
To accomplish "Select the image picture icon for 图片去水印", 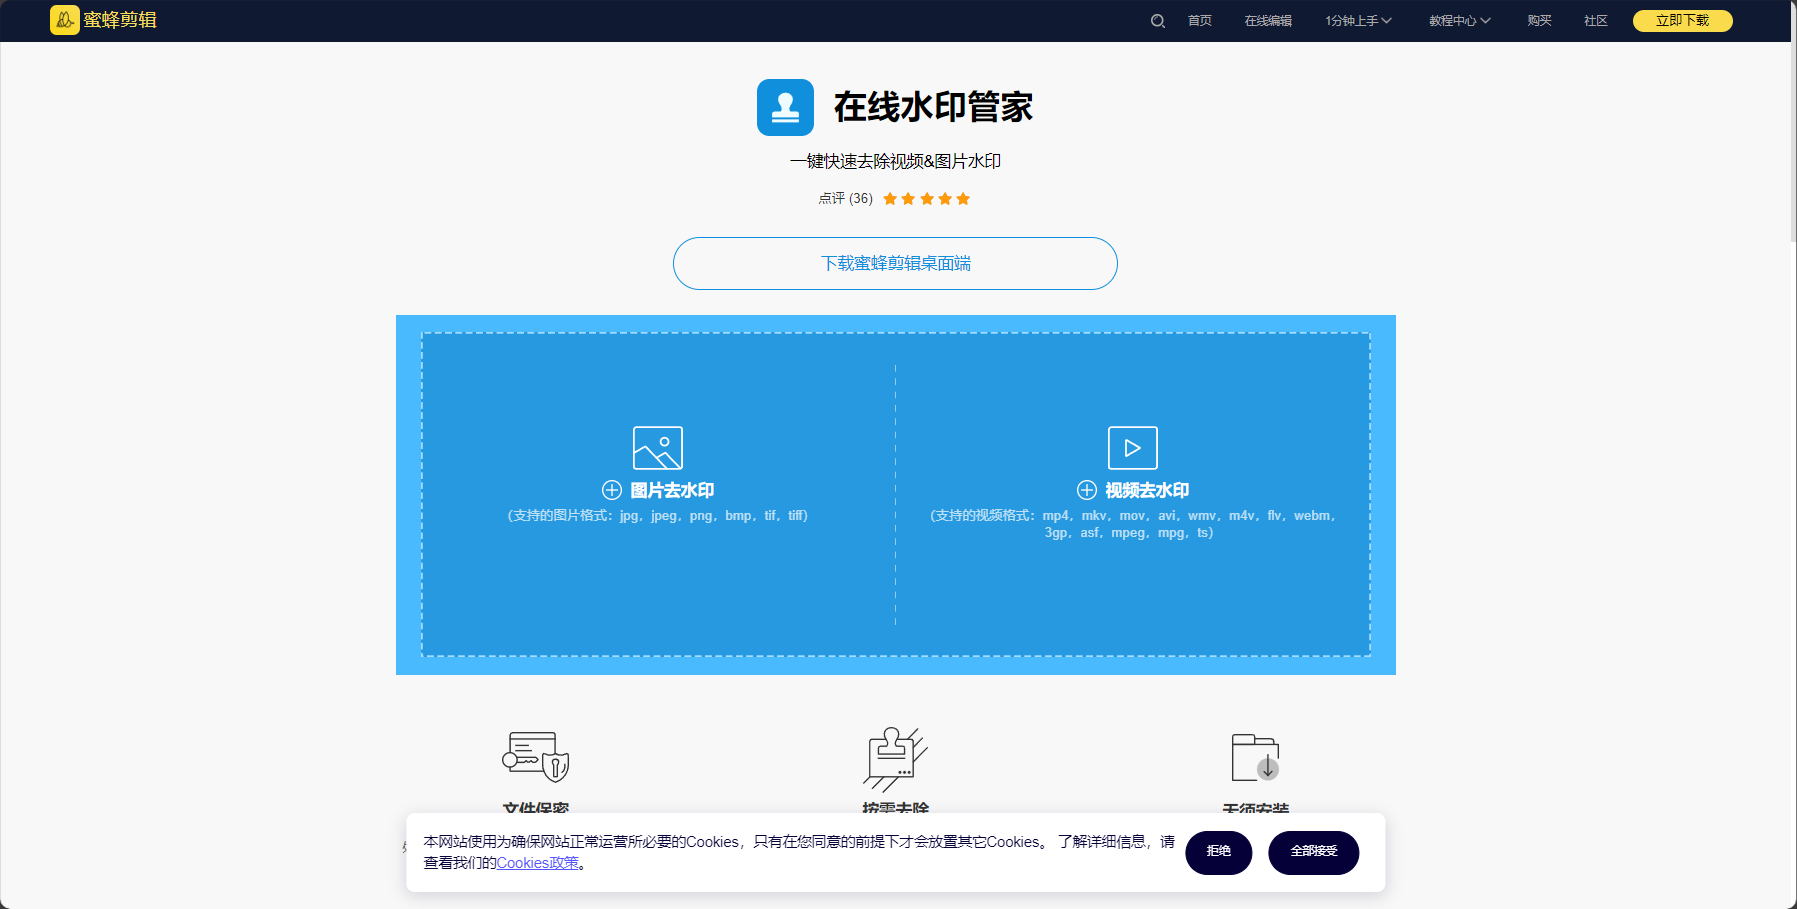I will (x=658, y=448).
